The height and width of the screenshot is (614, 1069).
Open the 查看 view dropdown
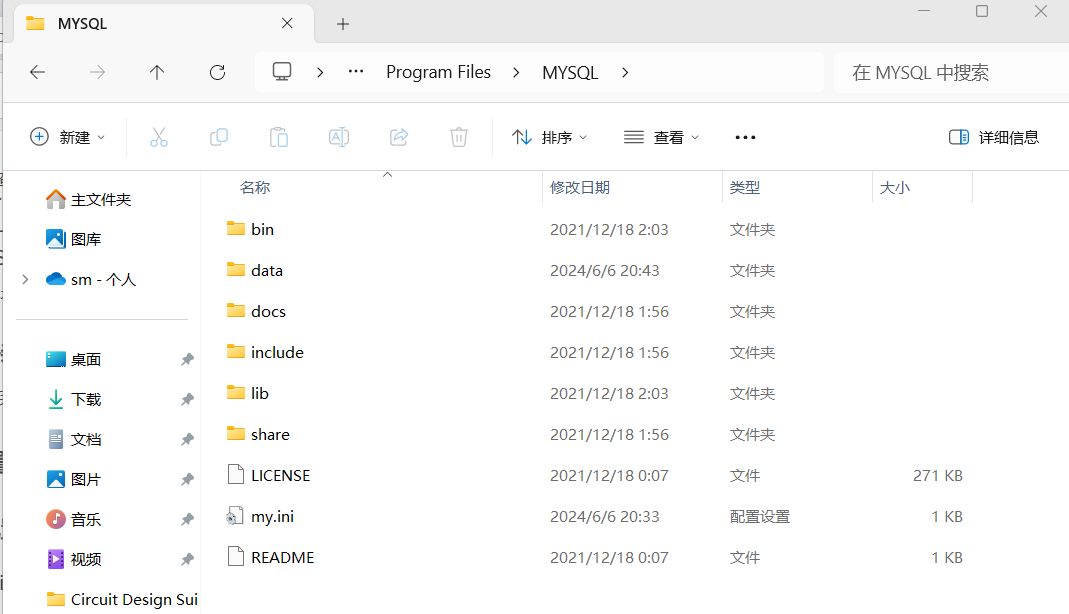[661, 138]
